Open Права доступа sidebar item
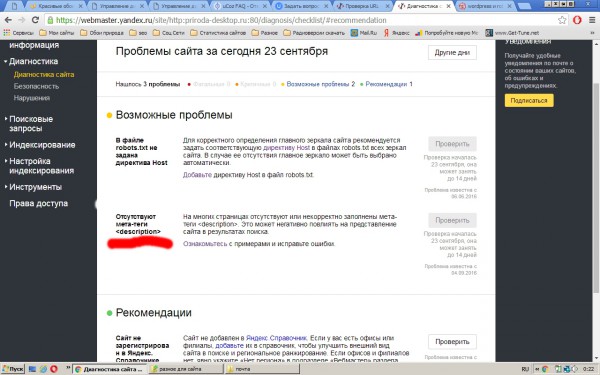 point(38,204)
